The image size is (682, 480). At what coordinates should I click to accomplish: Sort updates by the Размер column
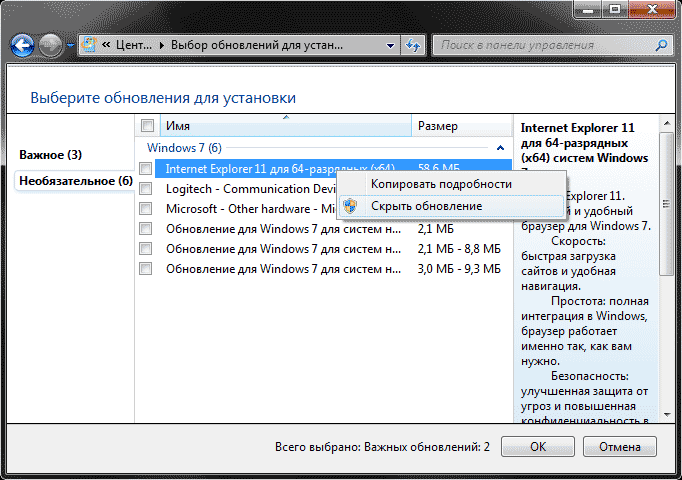point(461,126)
